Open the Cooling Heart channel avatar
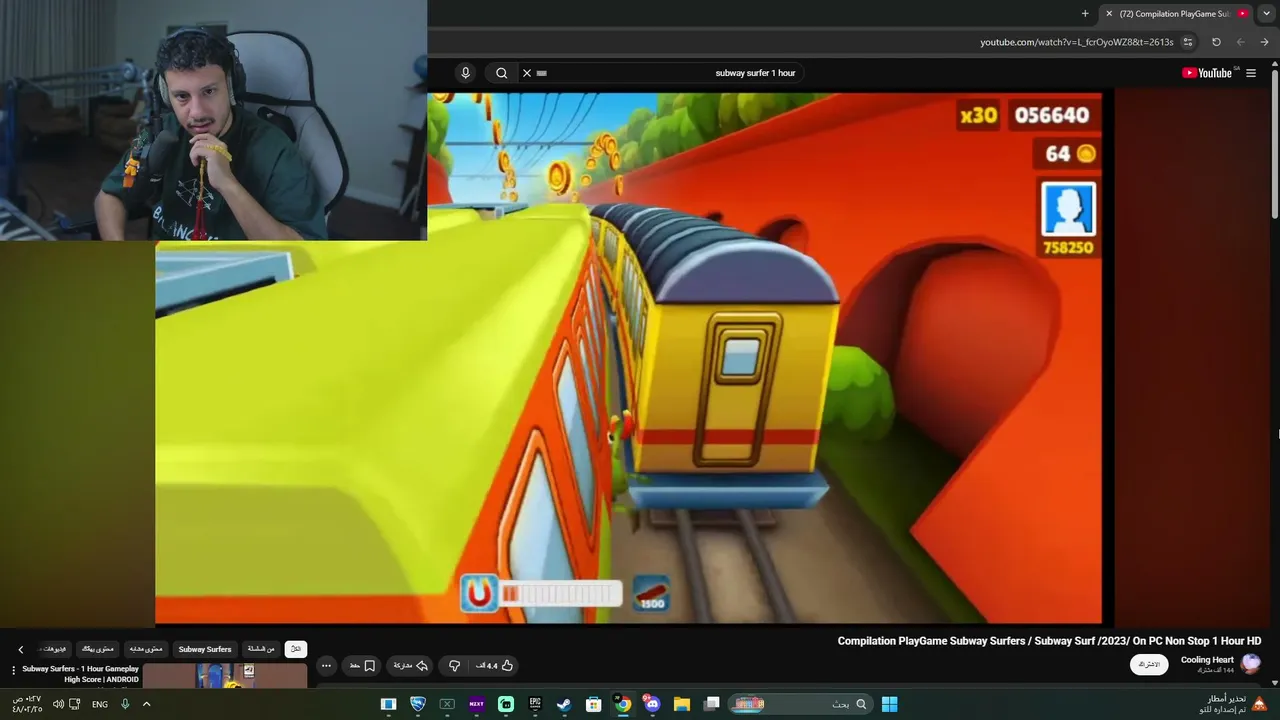The width and height of the screenshot is (1280, 720). tap(1251, 664)
